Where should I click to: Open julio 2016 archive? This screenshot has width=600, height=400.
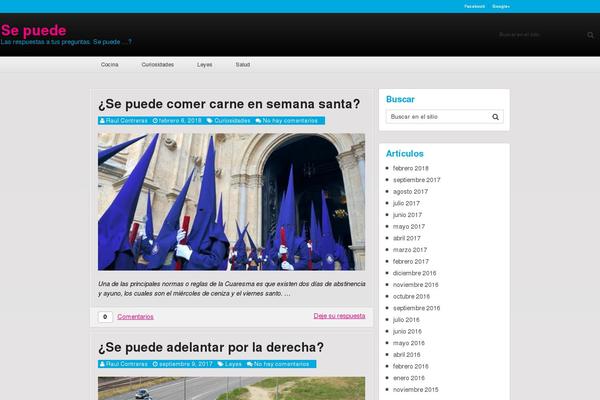coord(406,320)
